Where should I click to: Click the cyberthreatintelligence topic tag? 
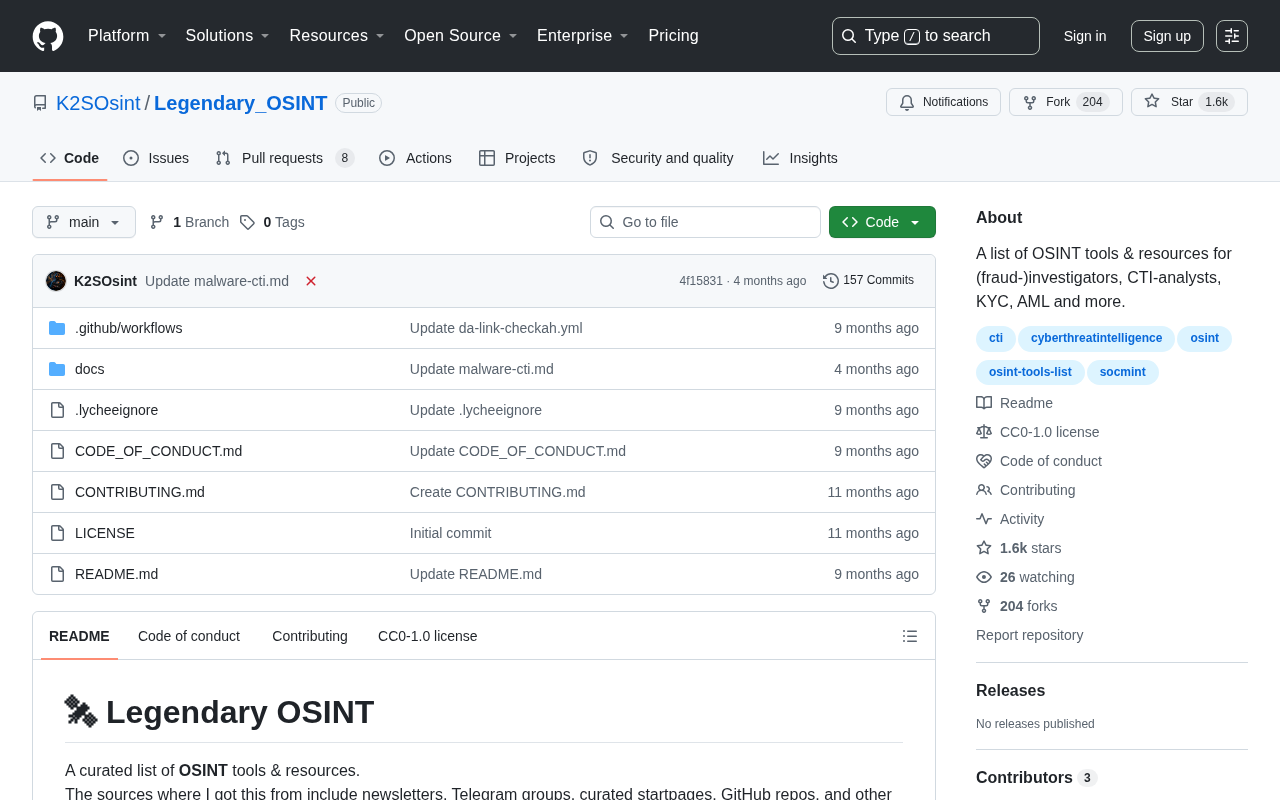pyautogui.click(x=1096, y=338)
